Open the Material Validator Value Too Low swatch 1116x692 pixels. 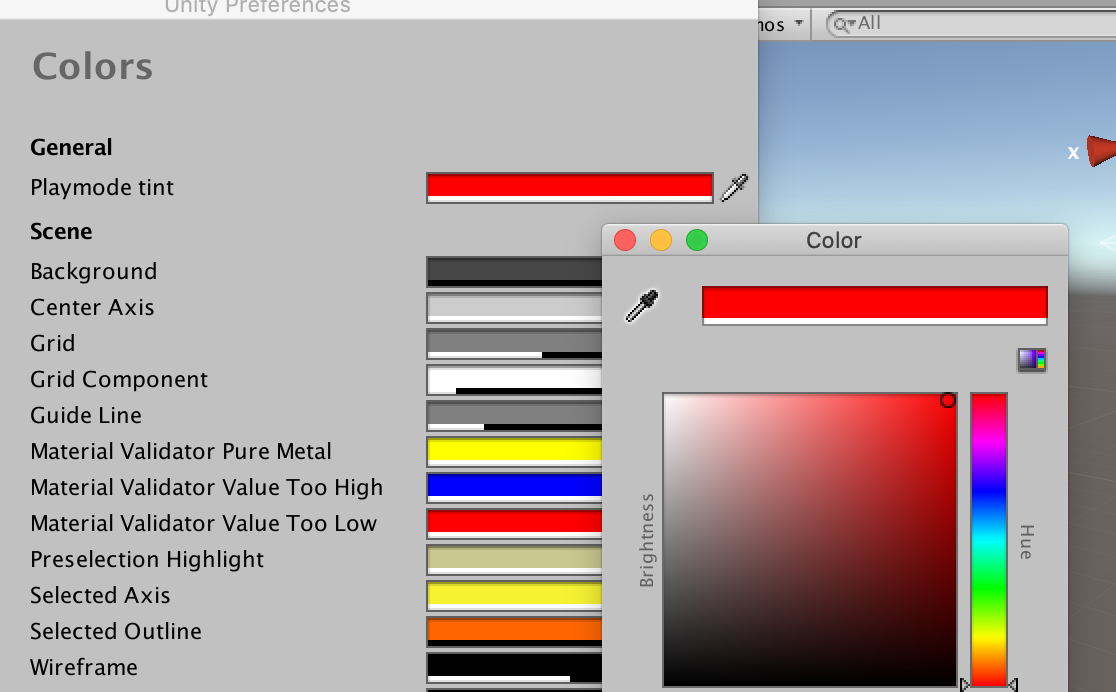pyautogui.click(x=514, y=523)
